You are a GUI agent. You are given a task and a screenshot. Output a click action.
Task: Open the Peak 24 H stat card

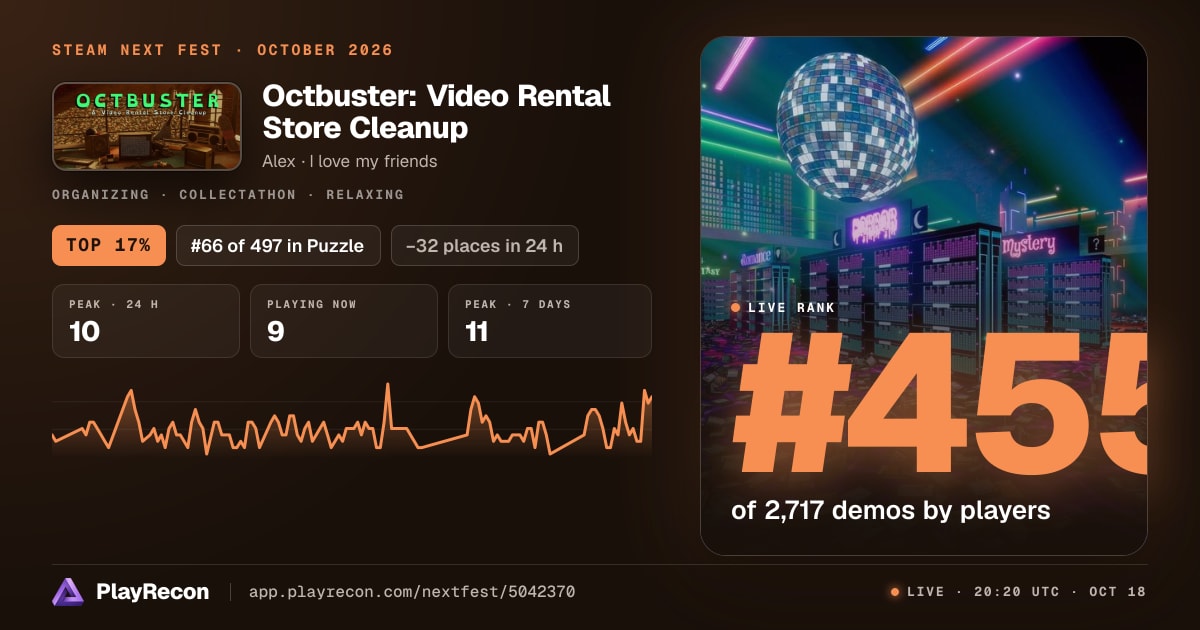pos(146,321)
